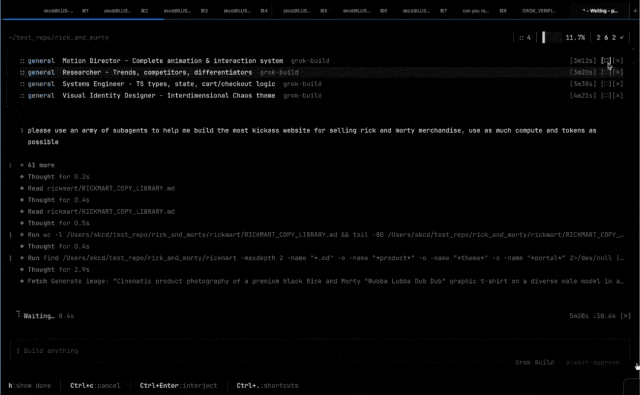
Task: Expand the 'Run find' command output
Action: pos(325,258)
